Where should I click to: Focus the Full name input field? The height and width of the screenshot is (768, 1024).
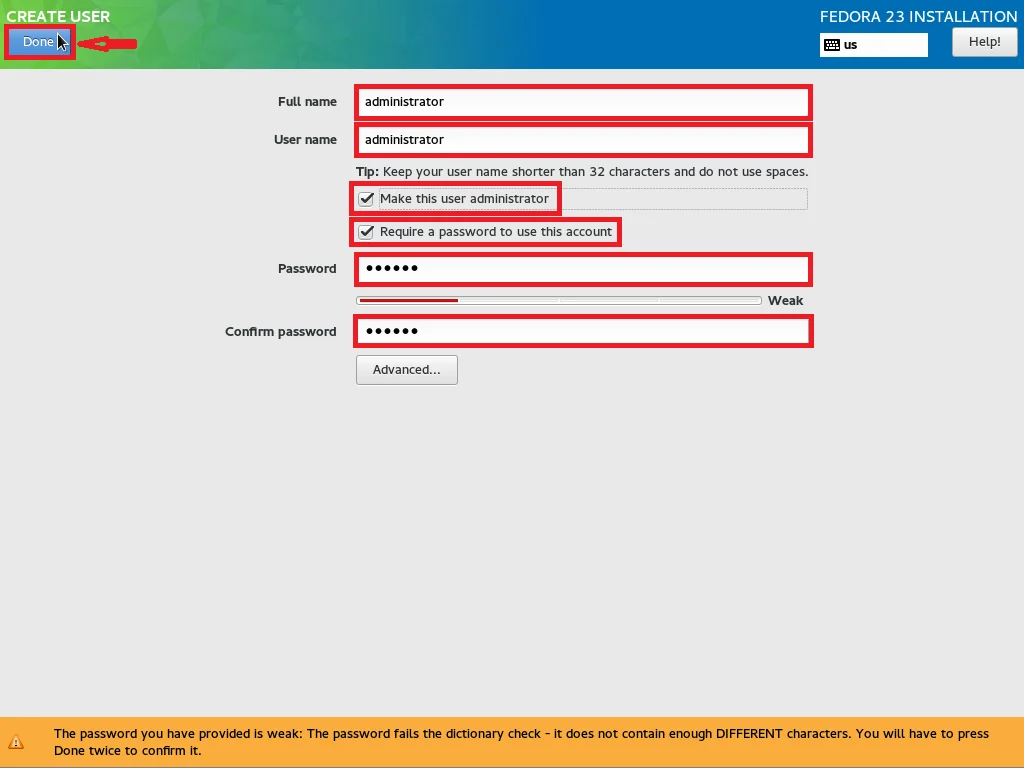point(583,102)
